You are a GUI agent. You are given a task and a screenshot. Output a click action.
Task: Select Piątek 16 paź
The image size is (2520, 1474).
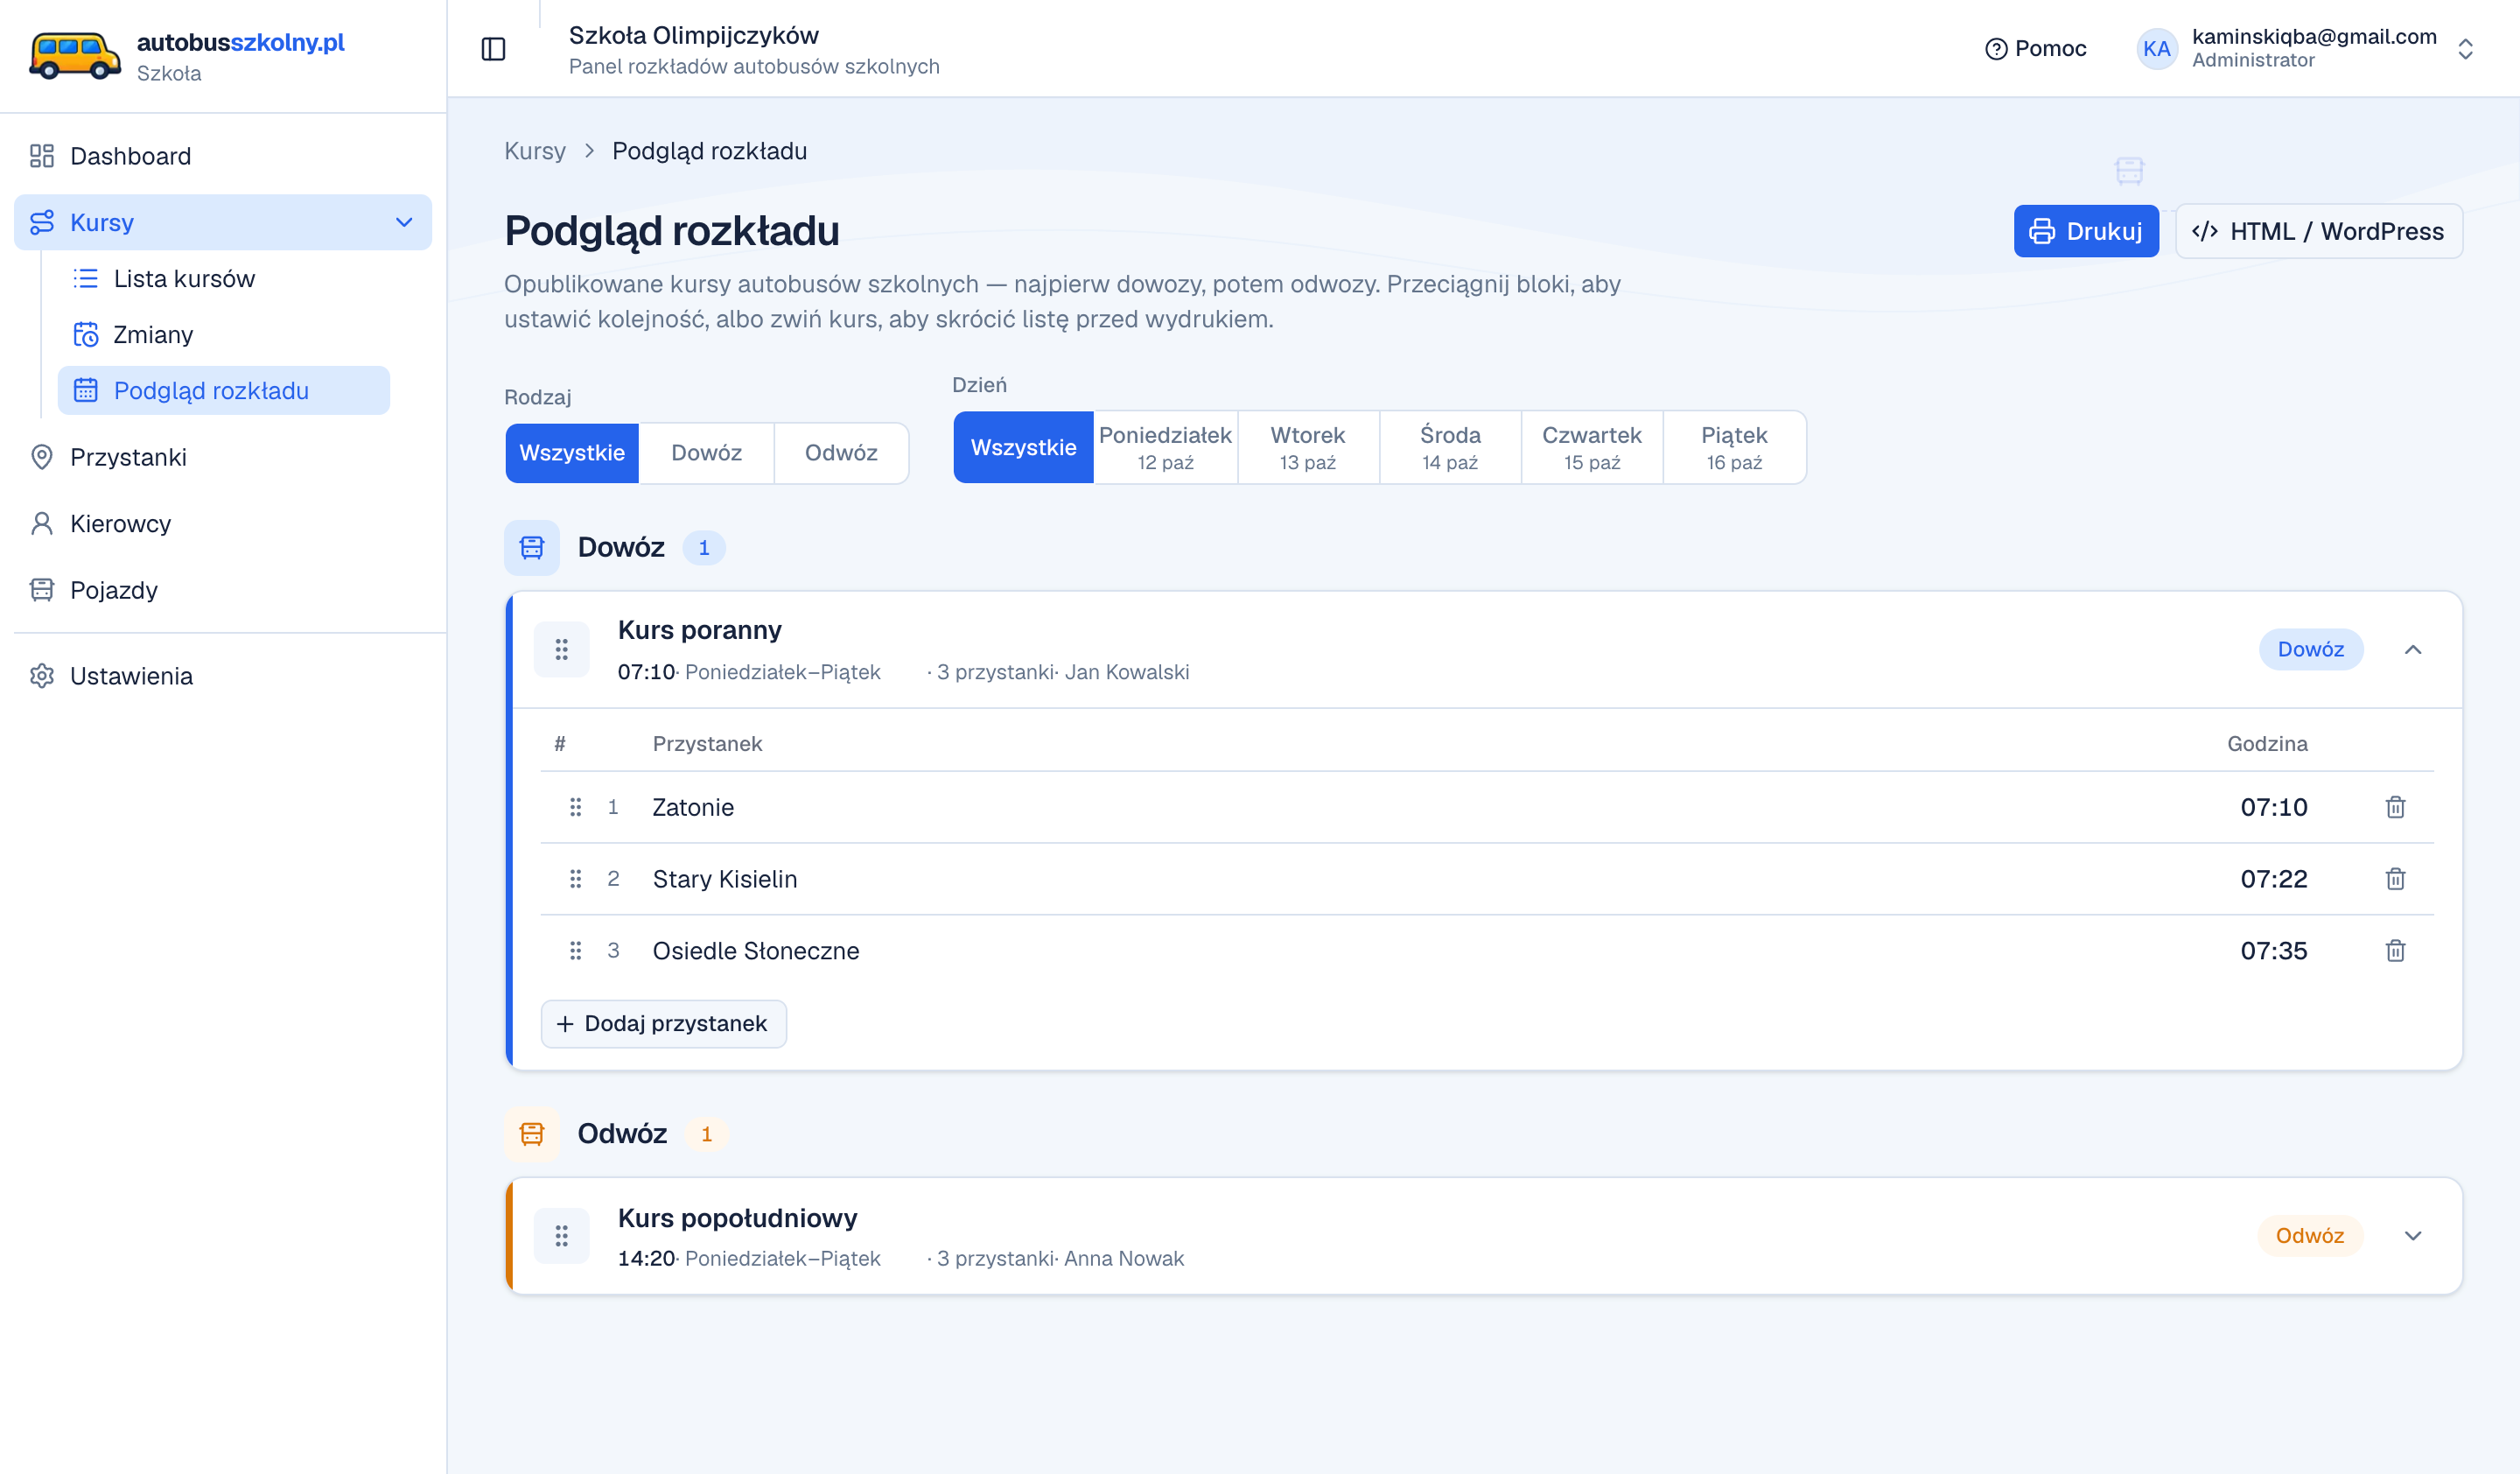click(x=1734, y=447)
